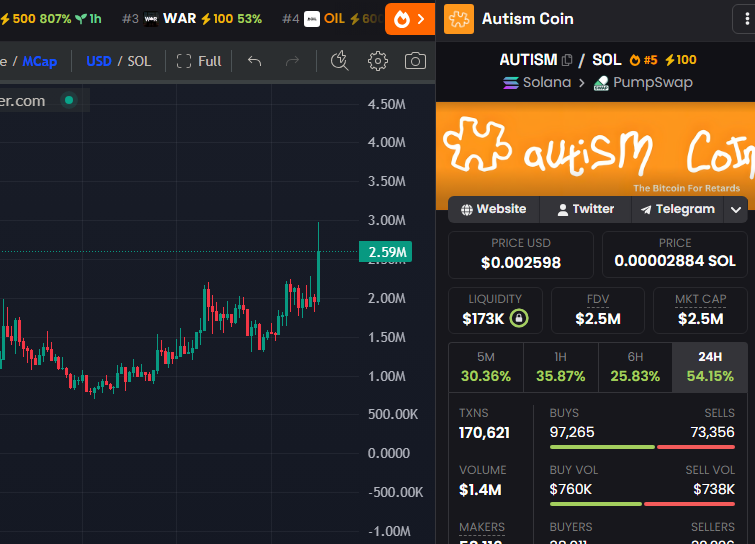Screen dimensions: 755x544
Task: Click the LIQUIDITY $173K value
Action: (483, 319)
